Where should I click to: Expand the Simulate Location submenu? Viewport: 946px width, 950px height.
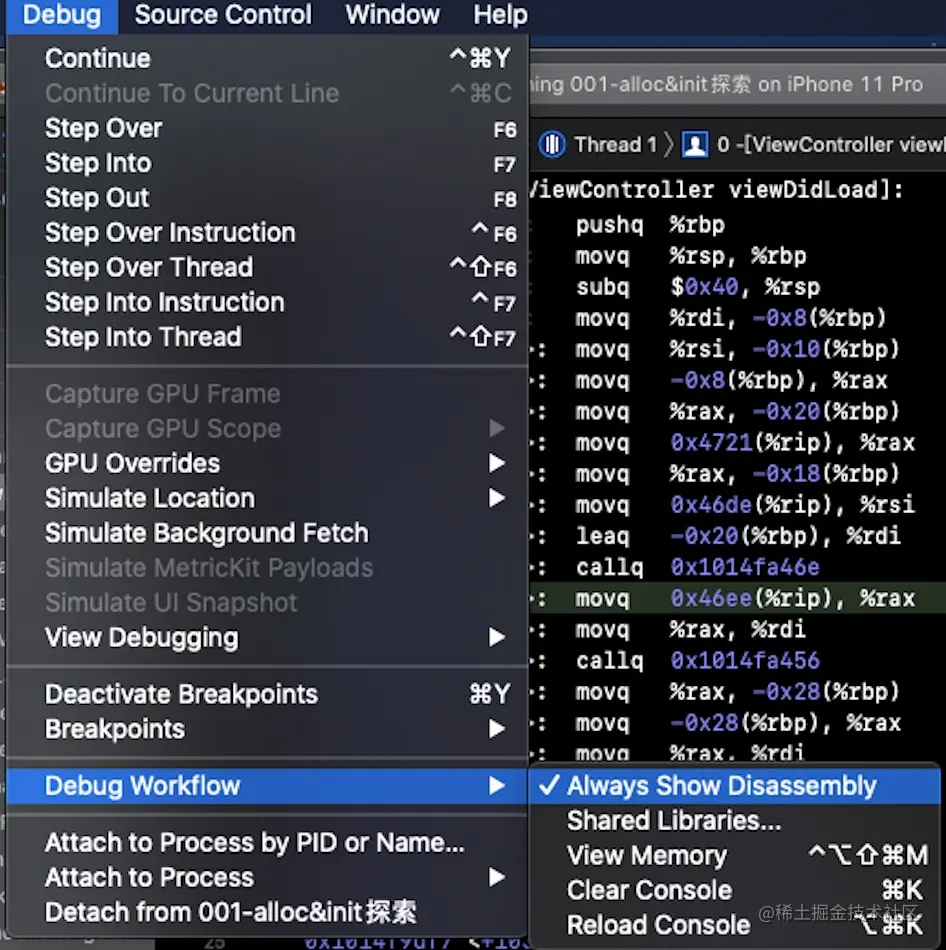[150, 498]
